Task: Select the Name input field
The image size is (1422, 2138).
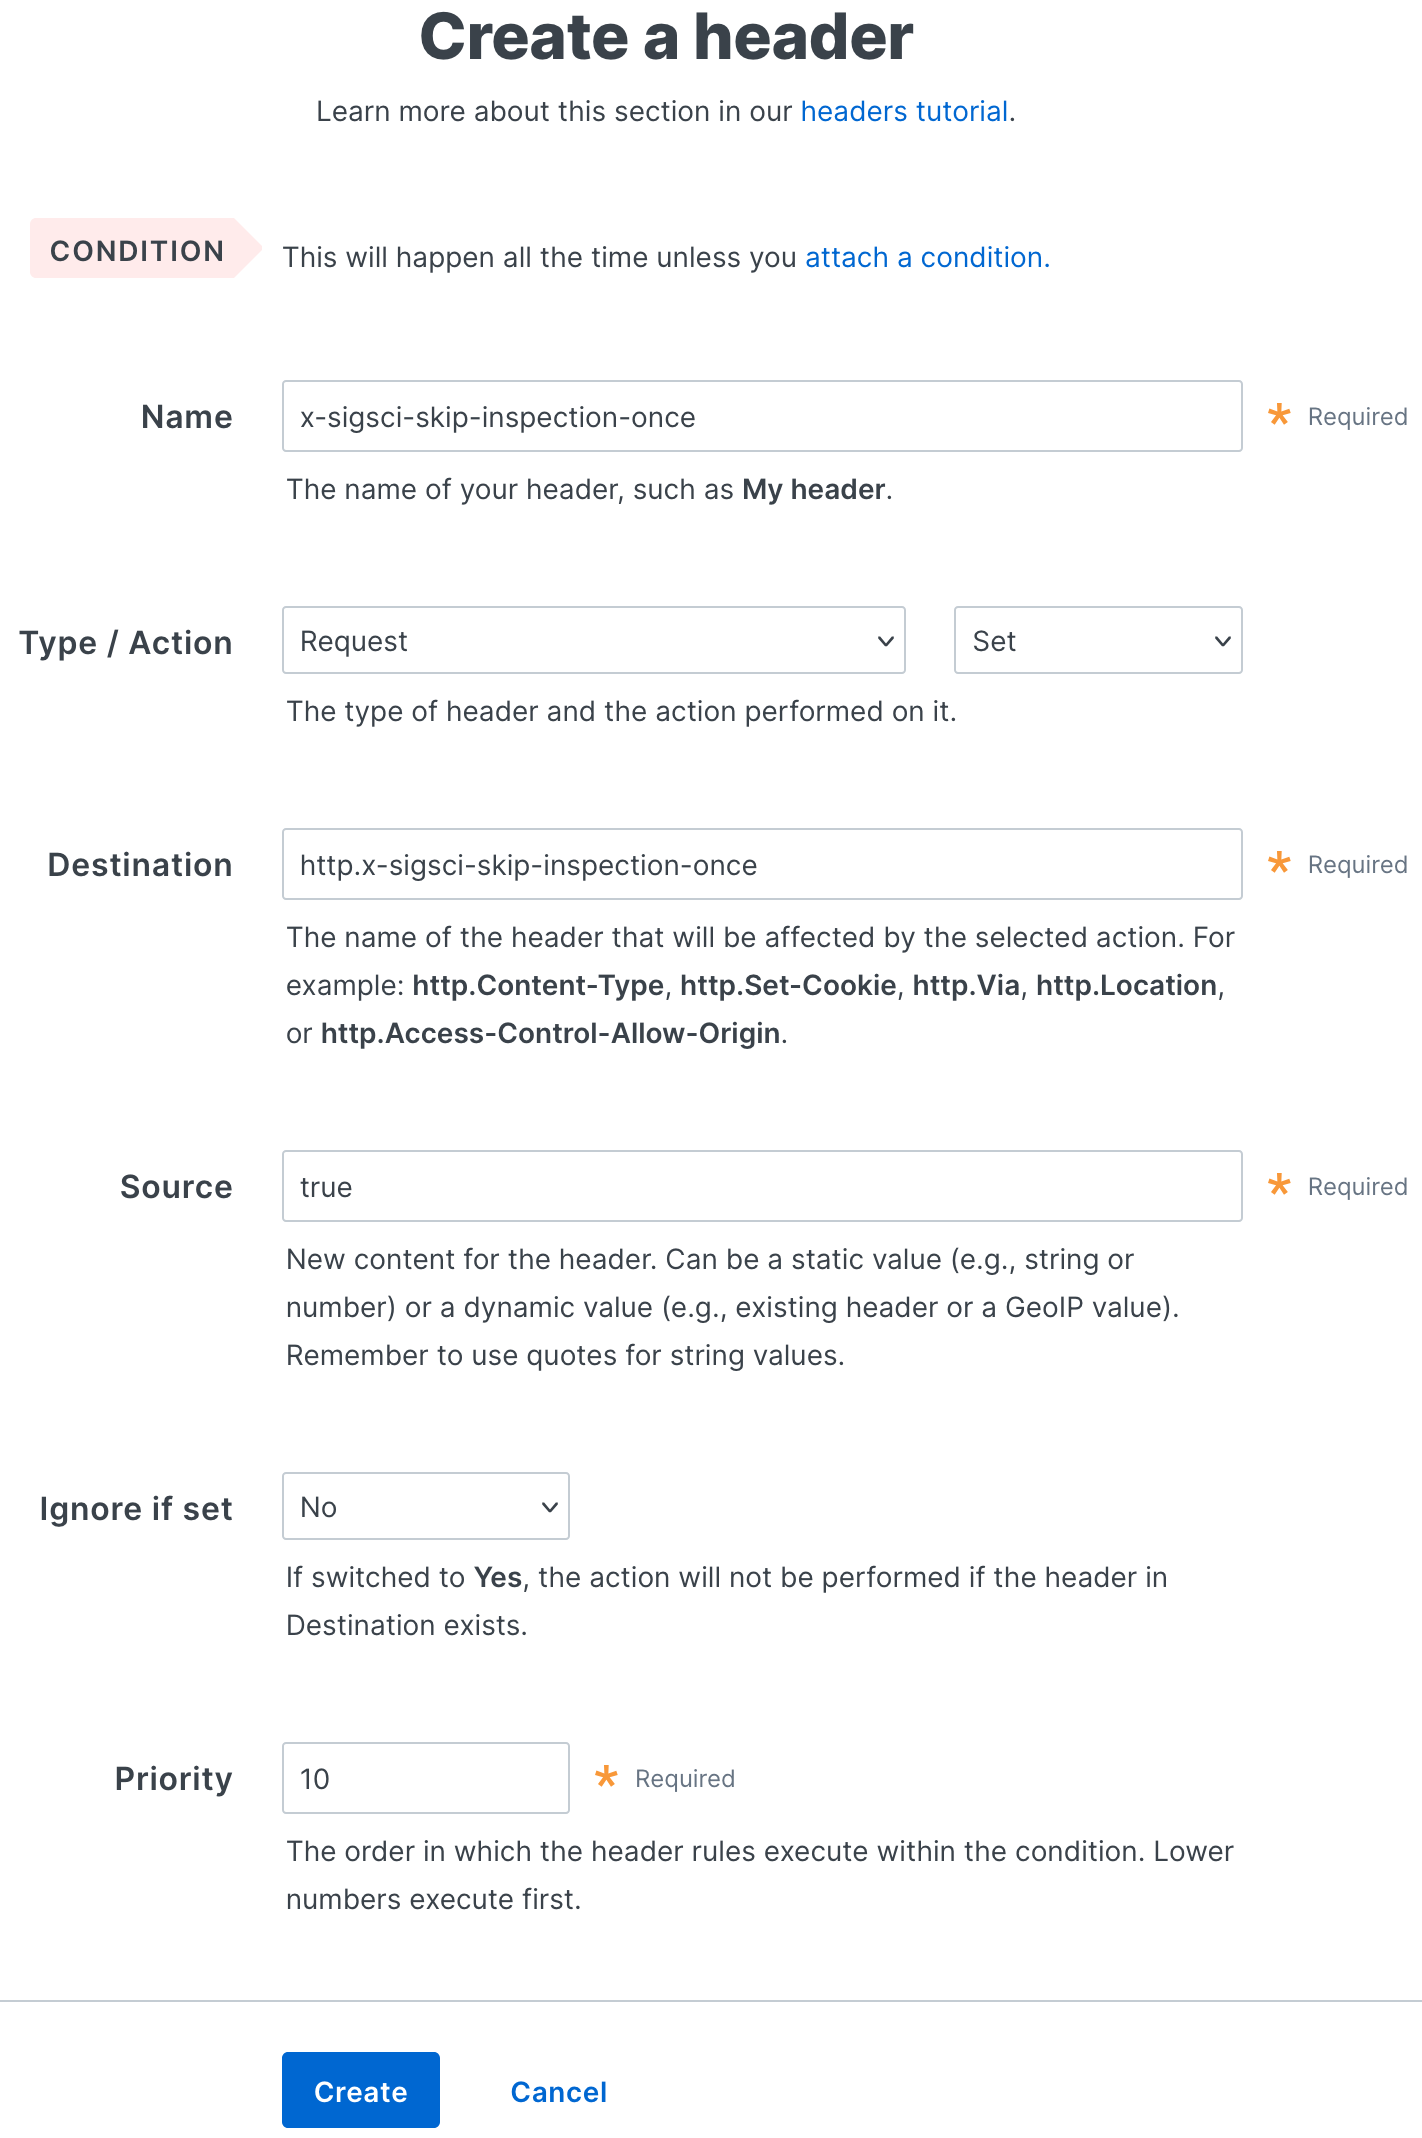Action: tap(762, 416)
